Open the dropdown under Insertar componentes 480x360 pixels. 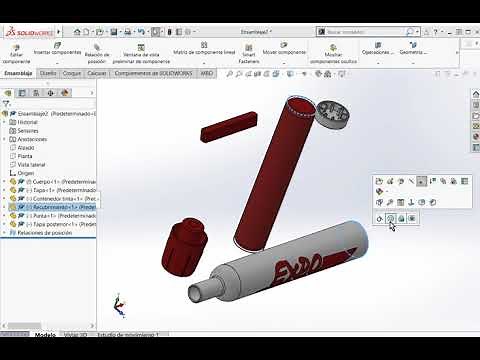click(57, 63)
